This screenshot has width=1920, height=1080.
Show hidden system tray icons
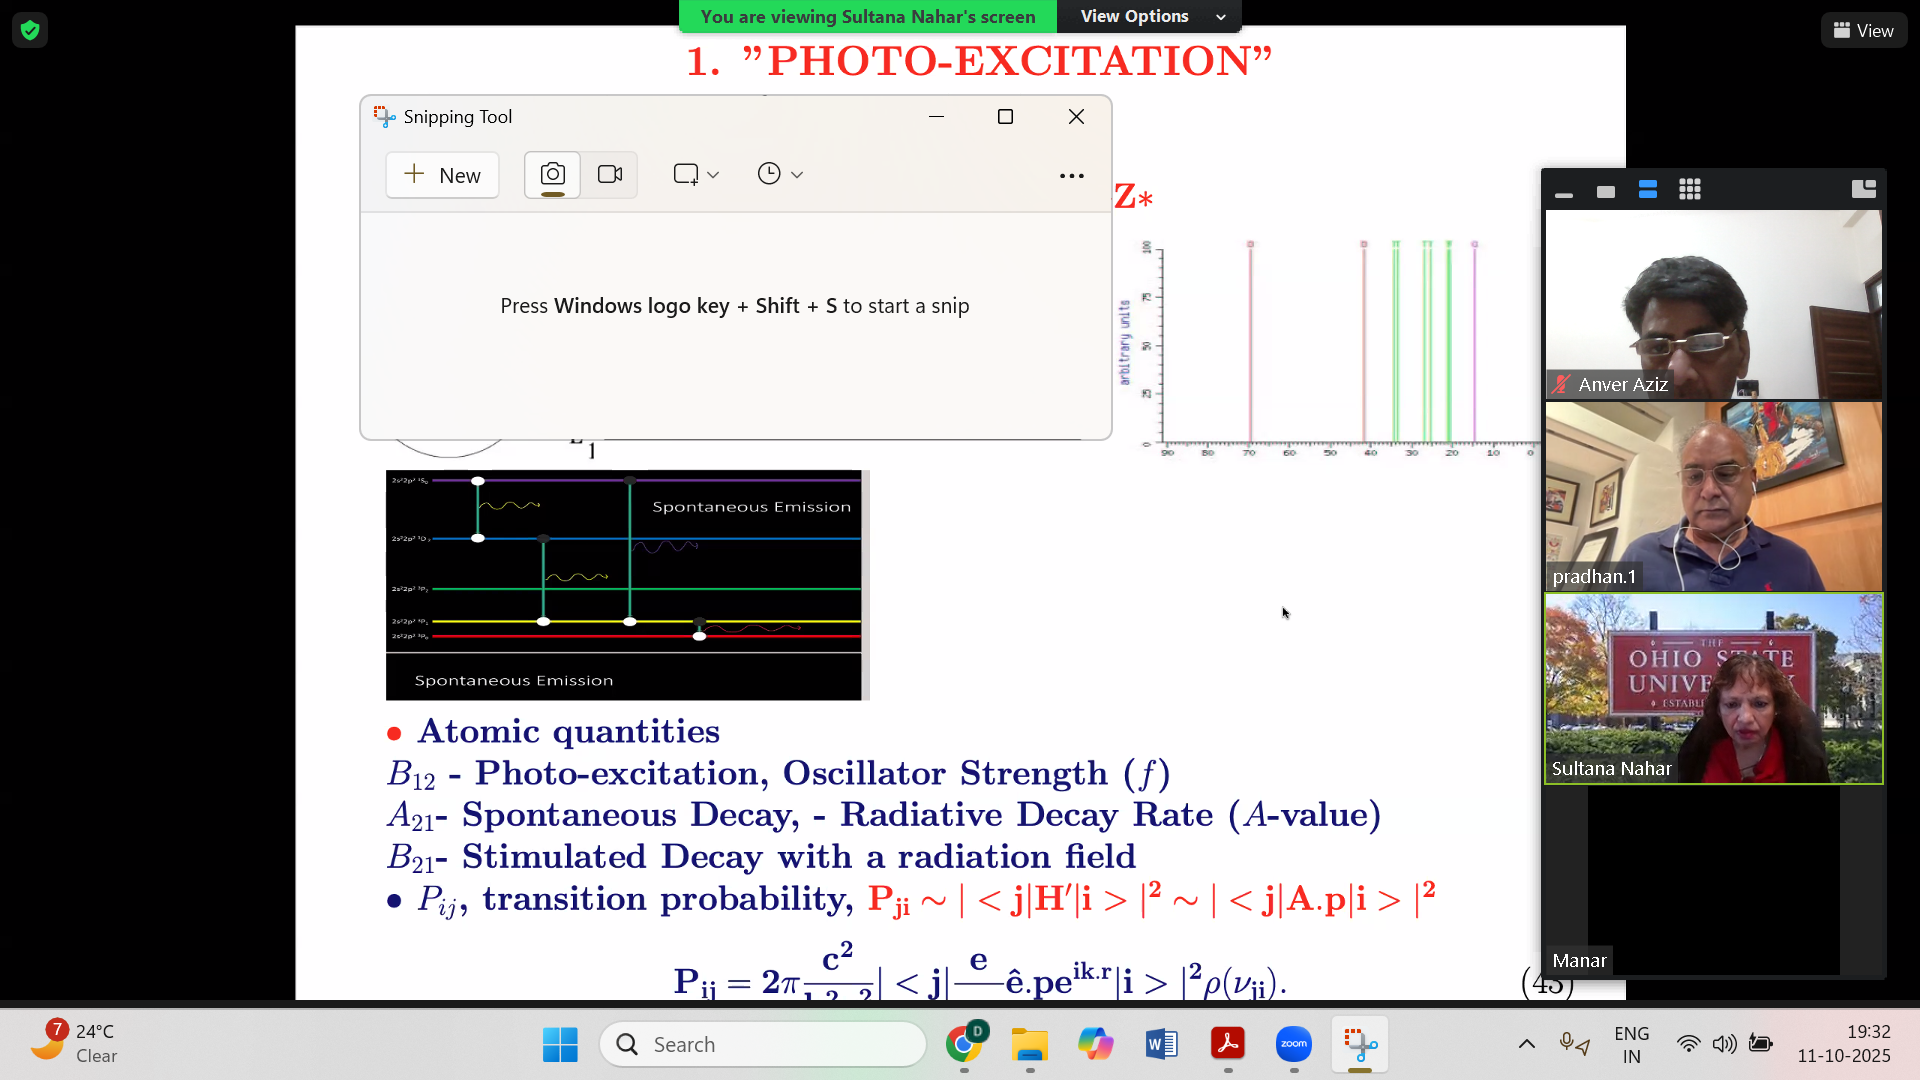(x=1526, y=1044)
